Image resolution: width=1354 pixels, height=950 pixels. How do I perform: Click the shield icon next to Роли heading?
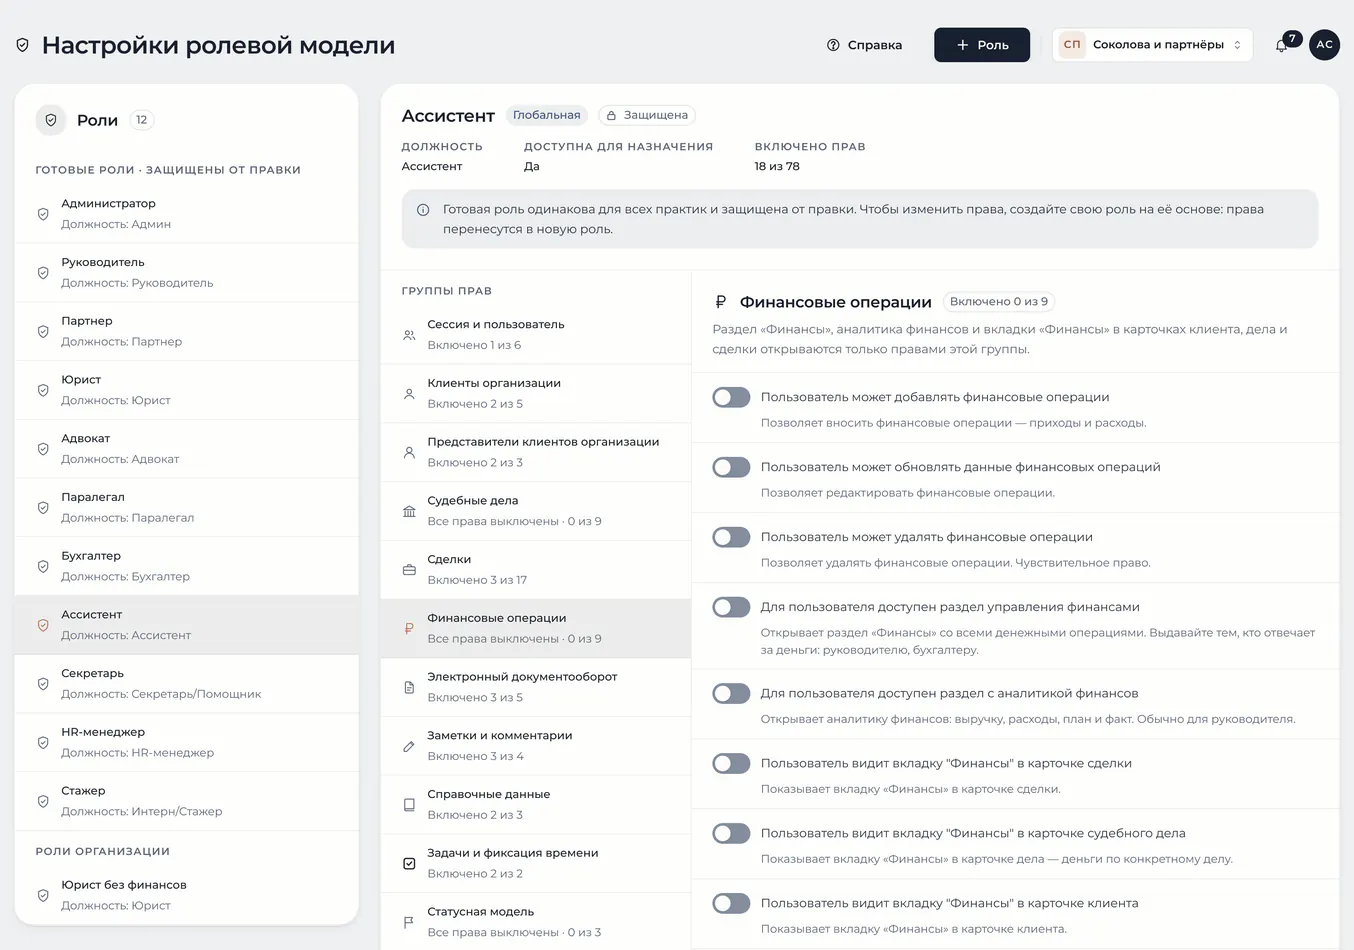tap(51, 120)
